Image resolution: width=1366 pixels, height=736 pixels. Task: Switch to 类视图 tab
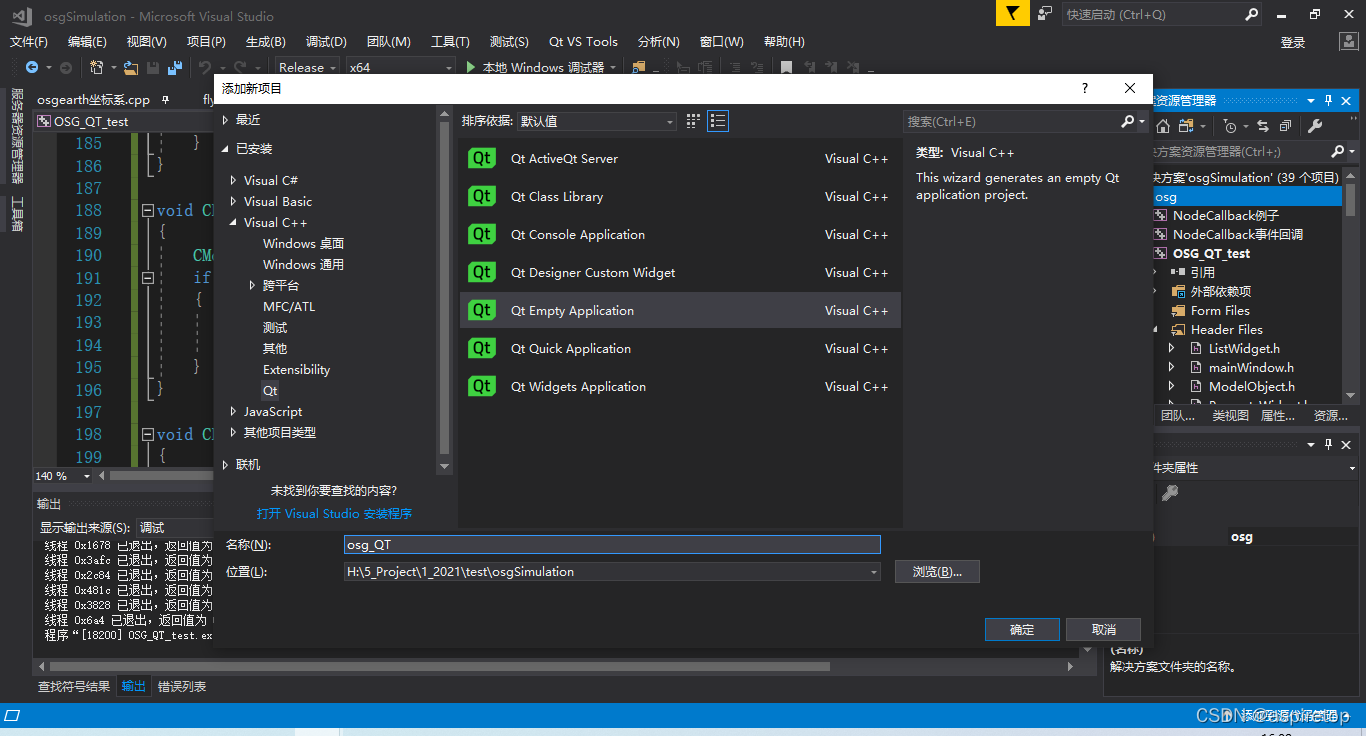1230,415
